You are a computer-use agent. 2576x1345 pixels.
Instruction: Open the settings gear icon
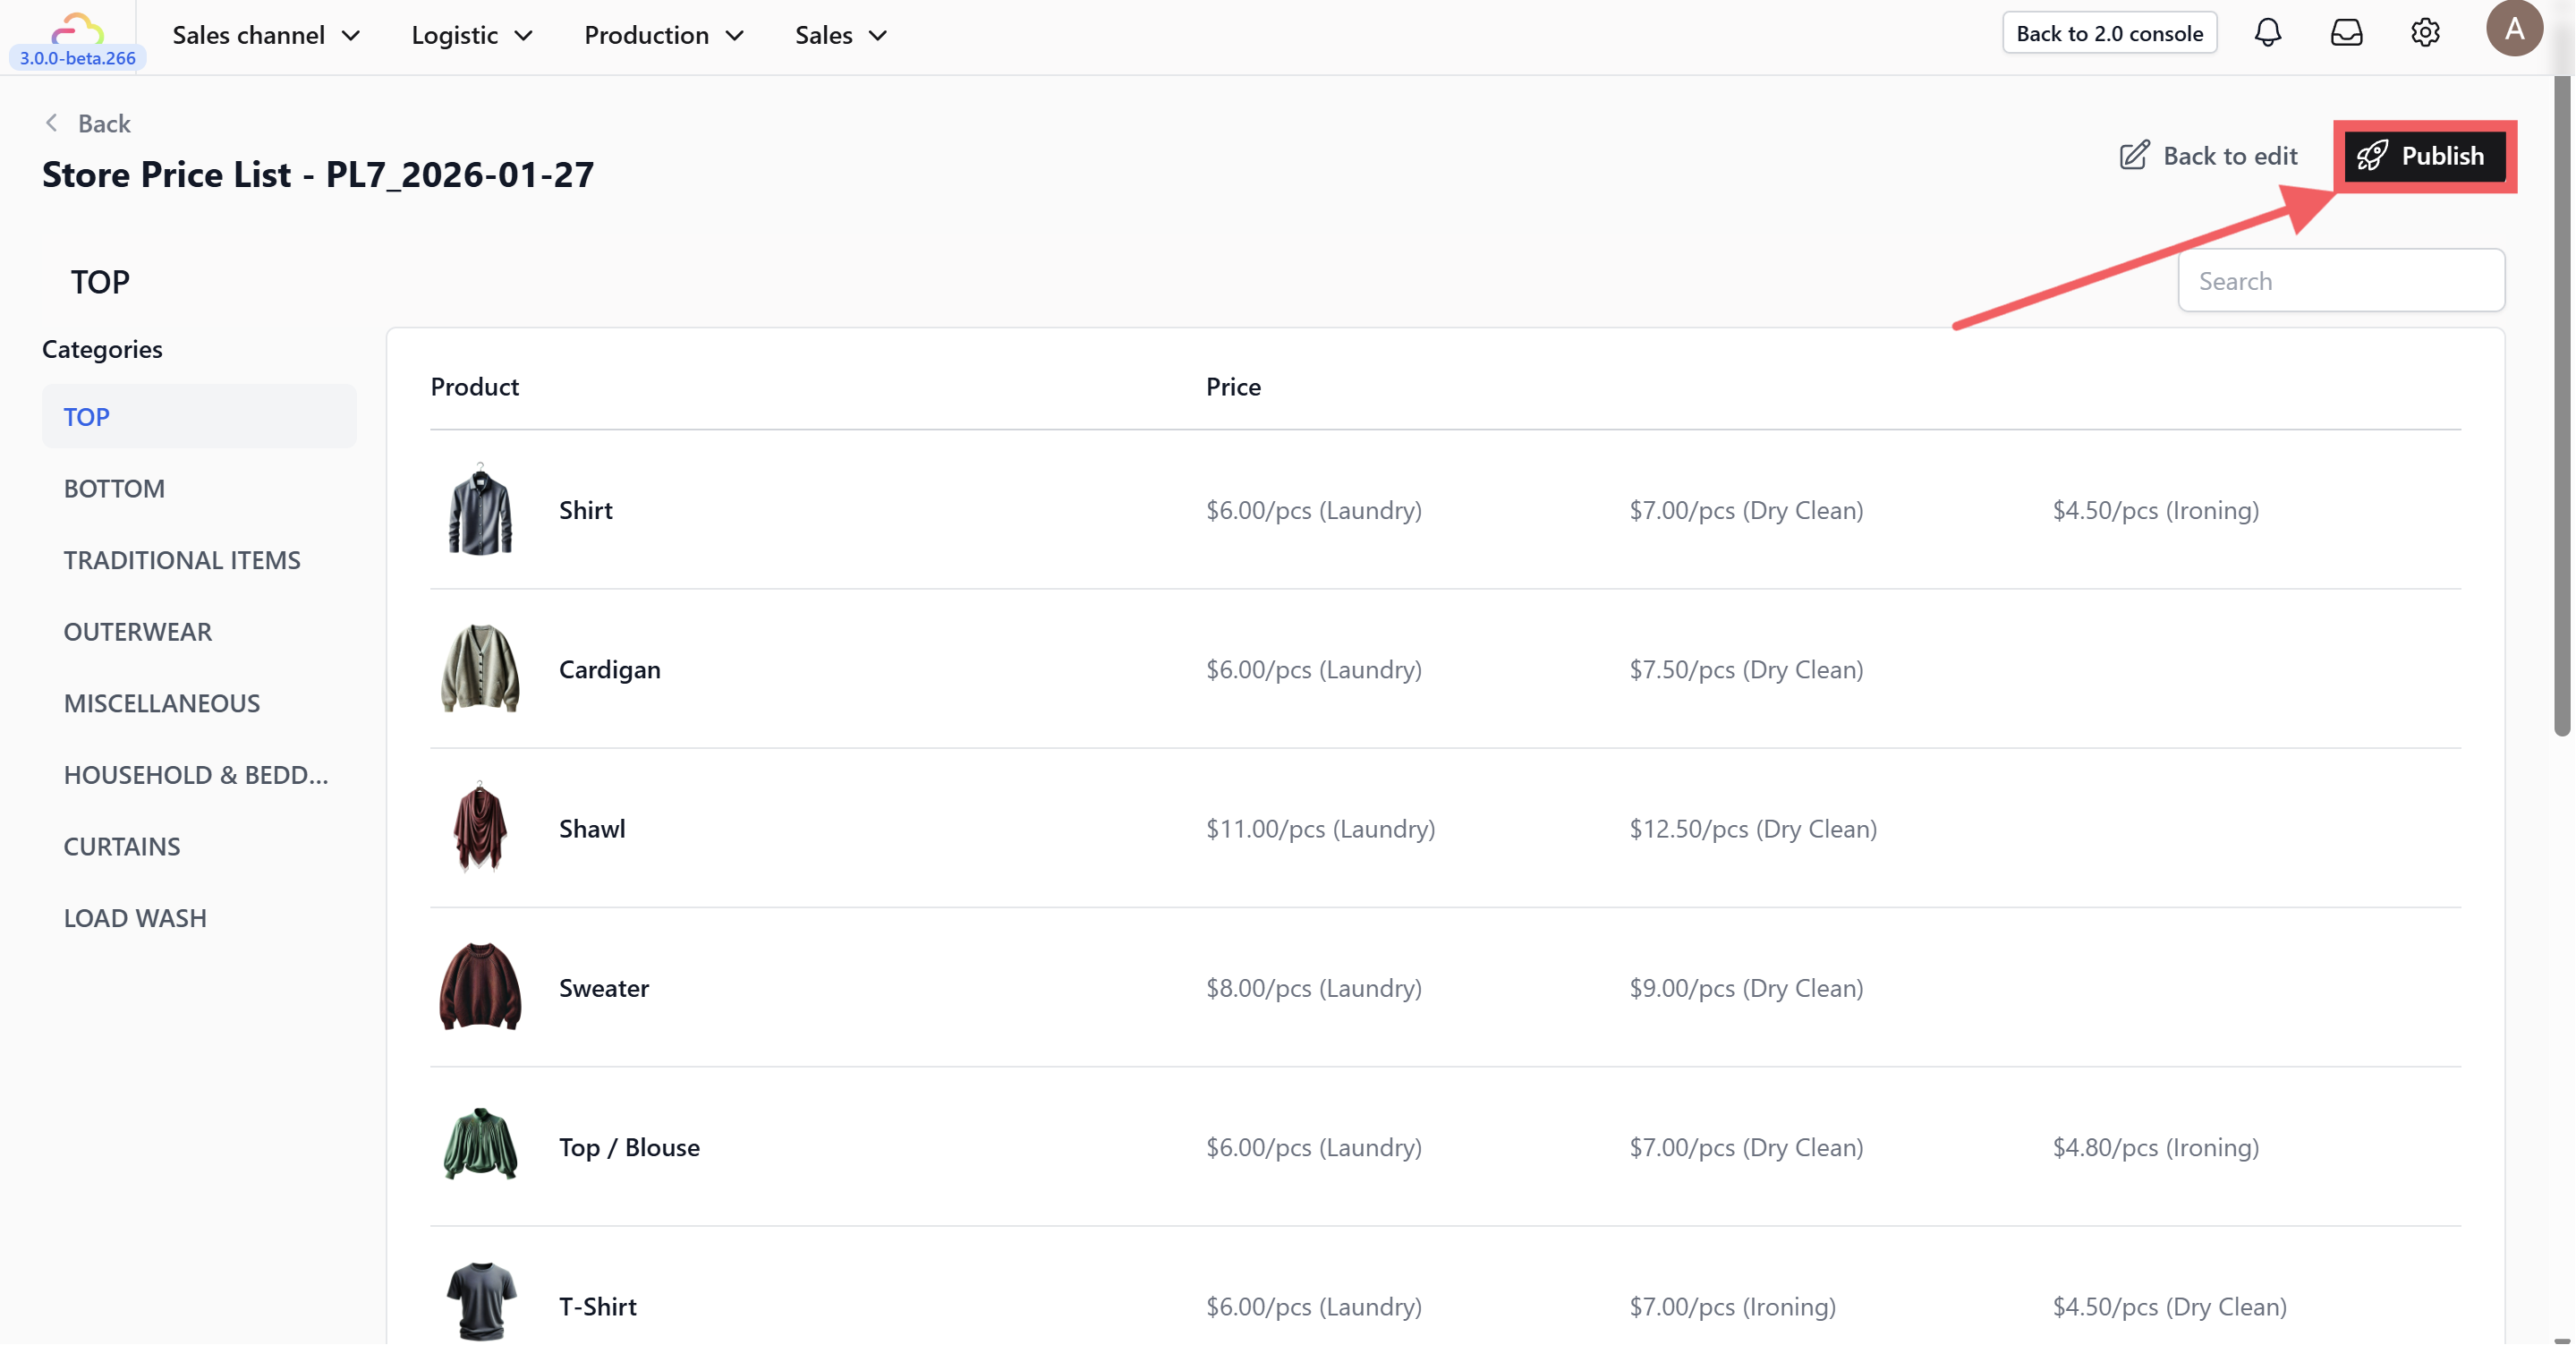tap(2425, 33)
